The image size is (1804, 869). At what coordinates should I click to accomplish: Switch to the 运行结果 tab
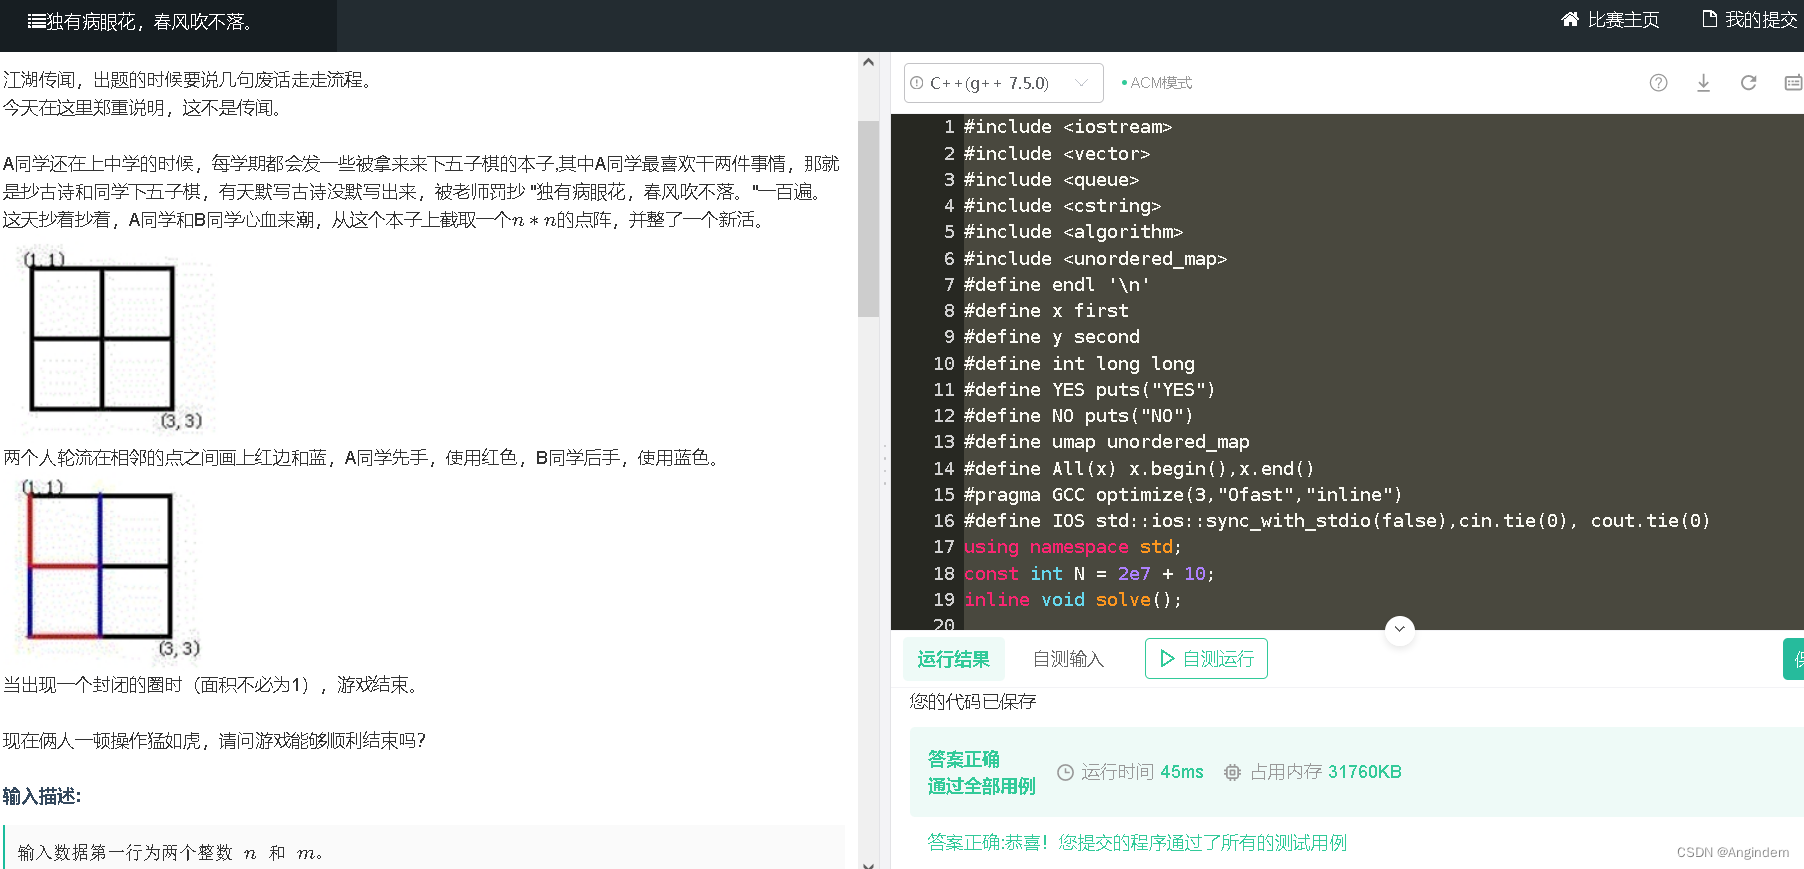pyautogui.click(x=953, y=659)
